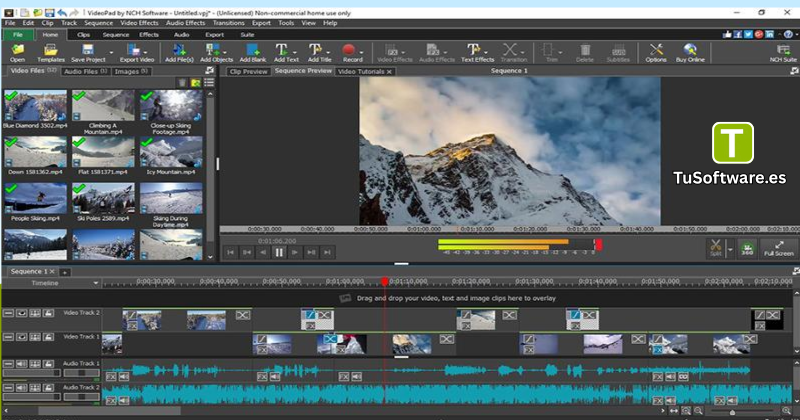
Task: Click the Full Screen button
Action: [779, 248]
